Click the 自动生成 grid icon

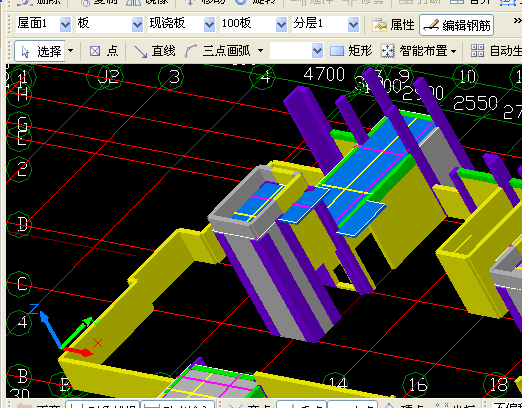477,51
